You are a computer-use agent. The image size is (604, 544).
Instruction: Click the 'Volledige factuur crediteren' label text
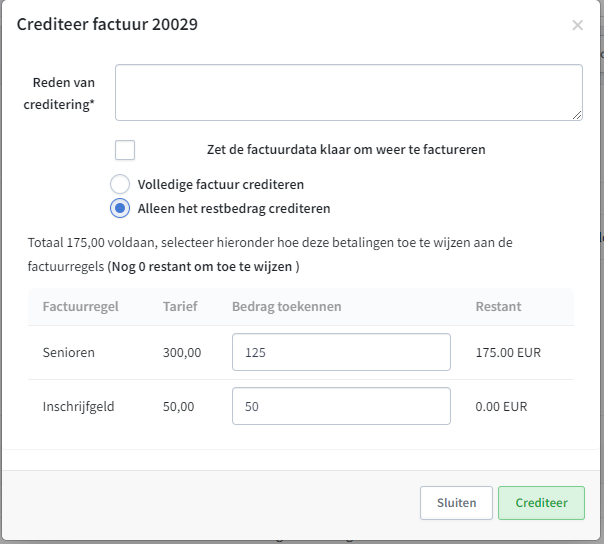click(221, 185)
